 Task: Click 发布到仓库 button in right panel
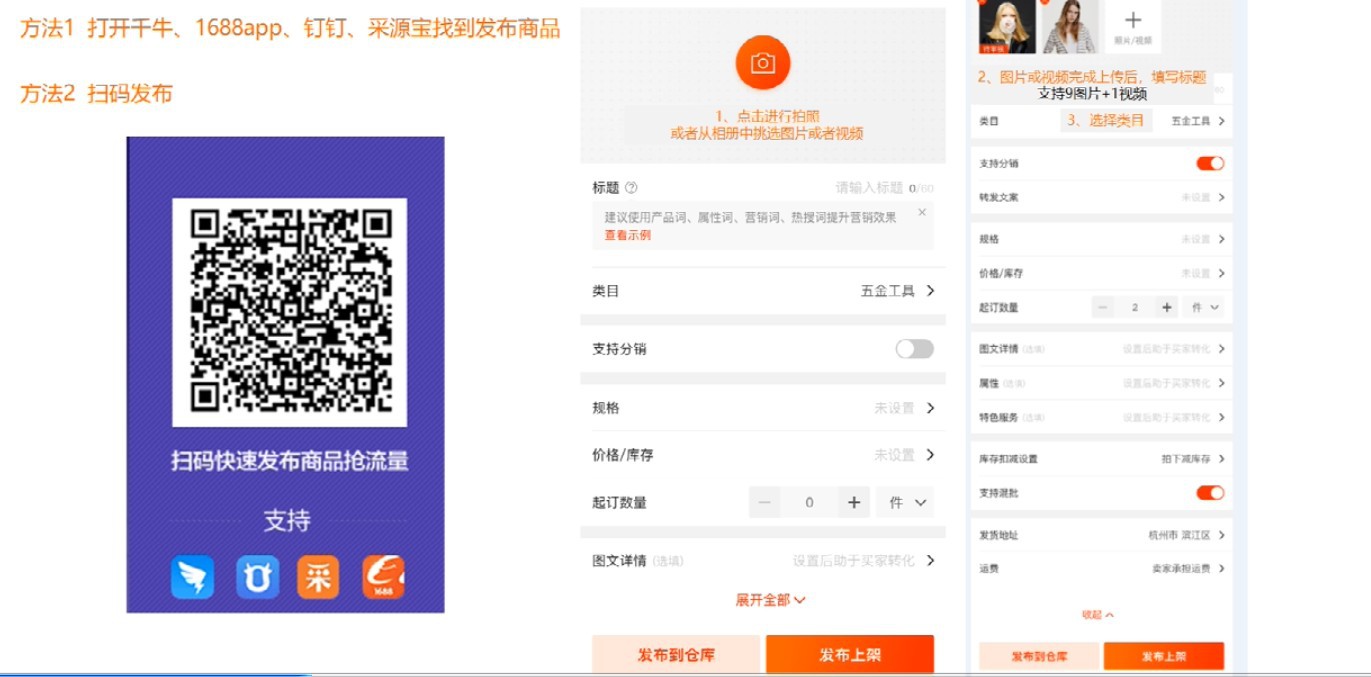click(x=1039, y=657)
